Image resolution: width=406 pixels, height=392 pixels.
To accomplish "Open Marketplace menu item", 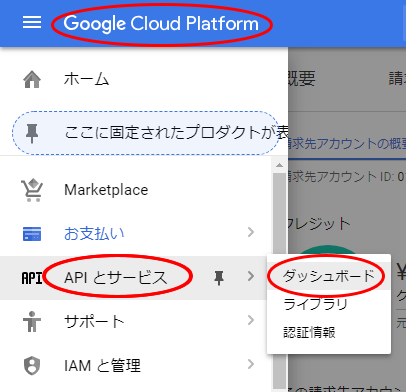I will [x=106, y=190].
